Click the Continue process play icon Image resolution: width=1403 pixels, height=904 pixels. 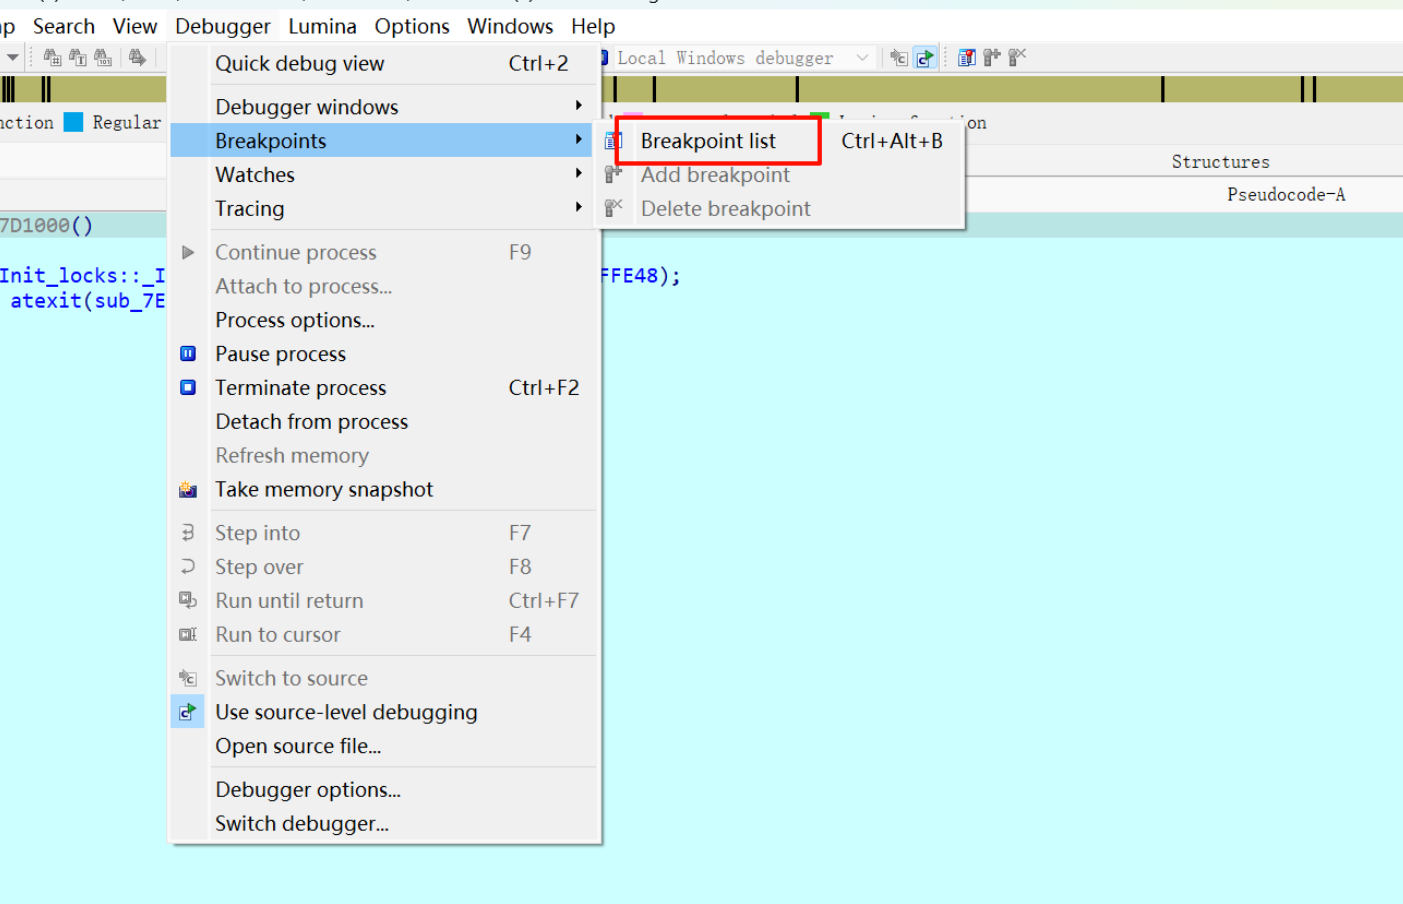[188, 252]
